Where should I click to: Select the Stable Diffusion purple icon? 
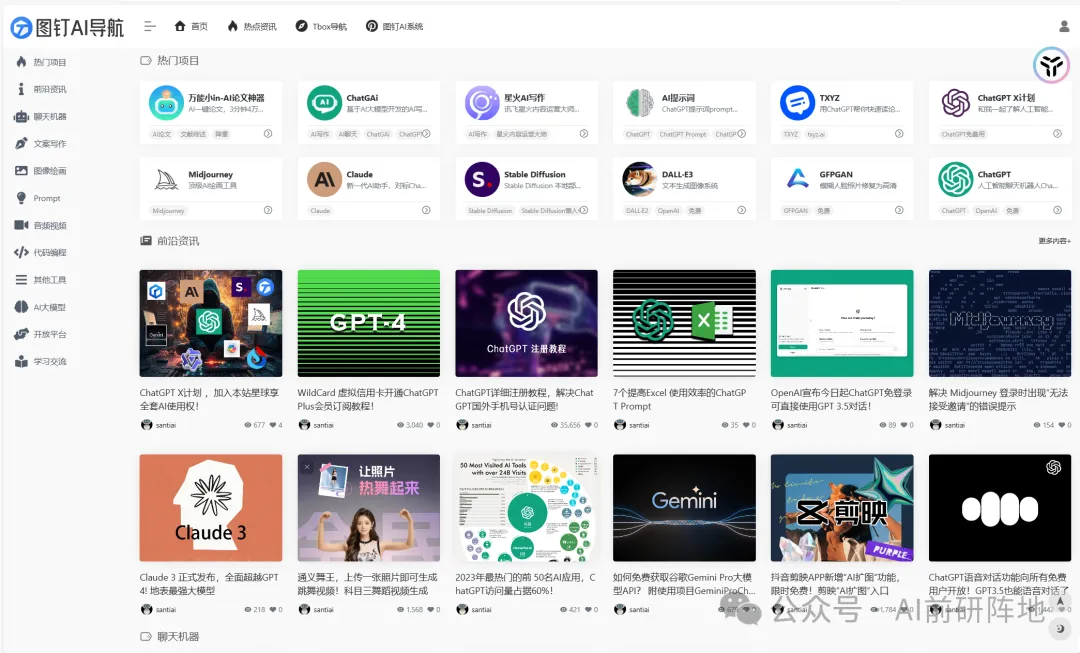482,180
